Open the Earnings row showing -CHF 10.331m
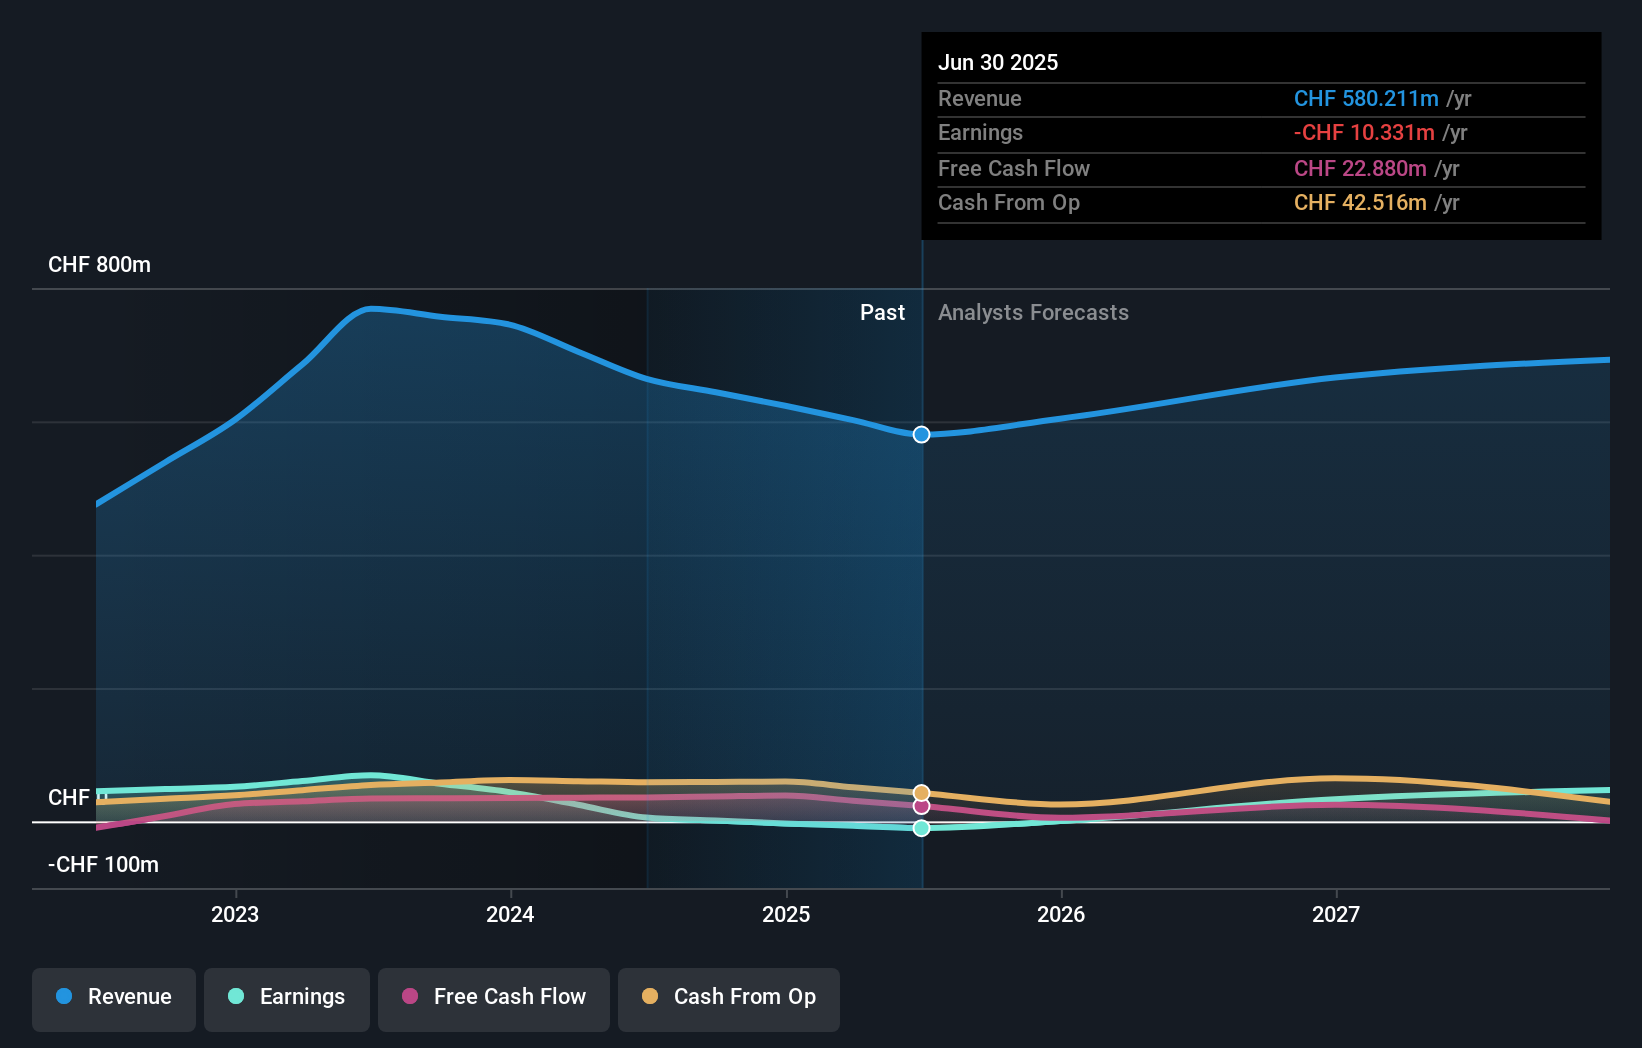Screen dimensions: 1642x1048 click(1260, 132)
